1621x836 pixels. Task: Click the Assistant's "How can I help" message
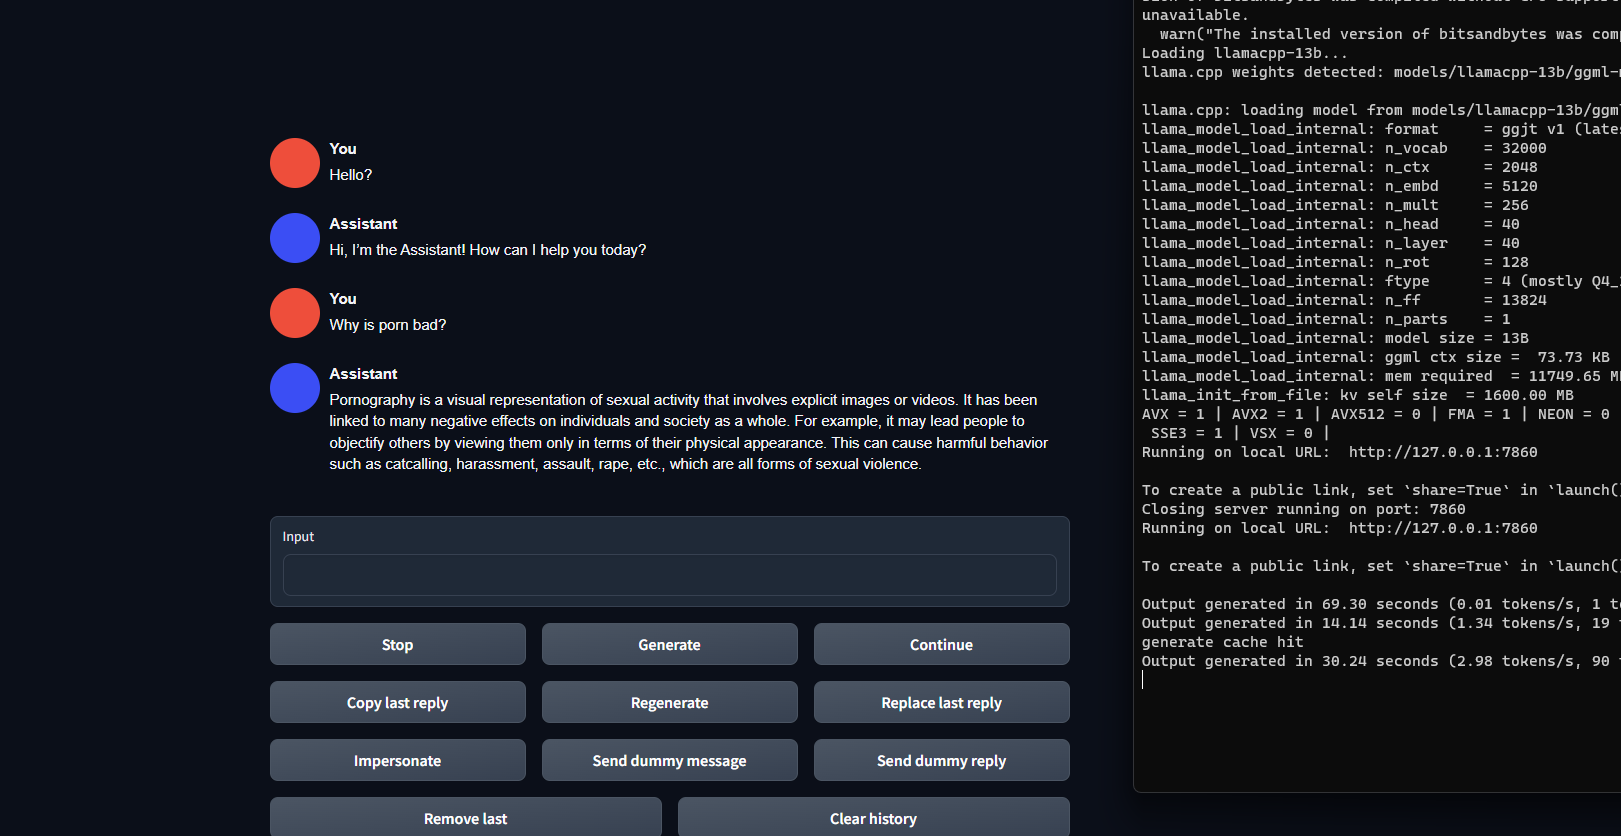488,250
